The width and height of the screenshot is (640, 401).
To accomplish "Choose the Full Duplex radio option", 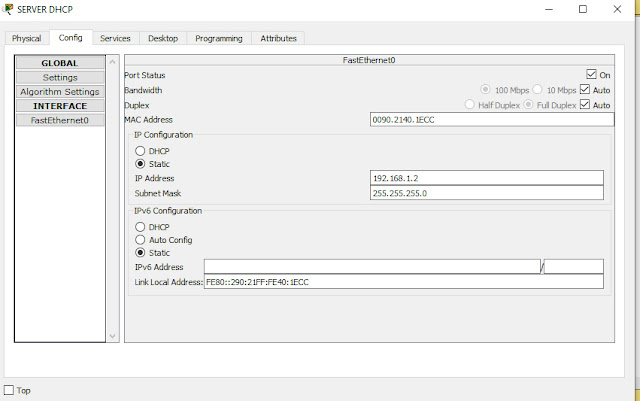I will coord(528,105).
